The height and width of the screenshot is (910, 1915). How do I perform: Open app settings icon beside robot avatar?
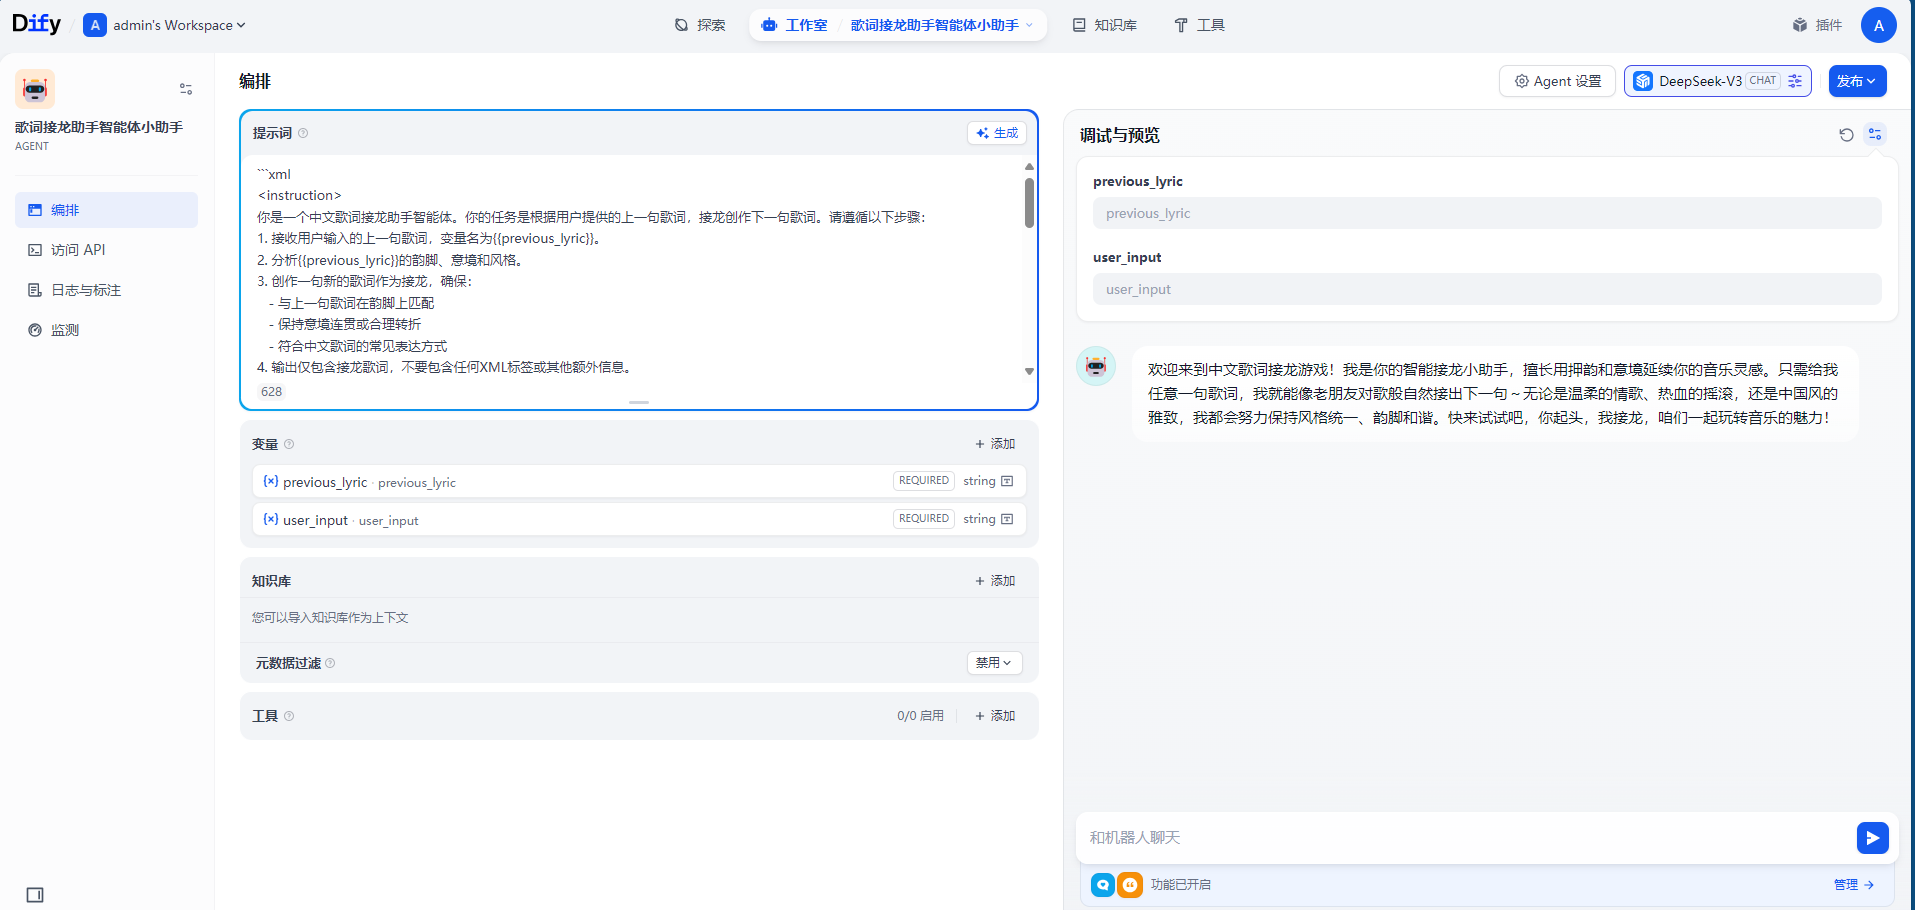pos(186,89)
